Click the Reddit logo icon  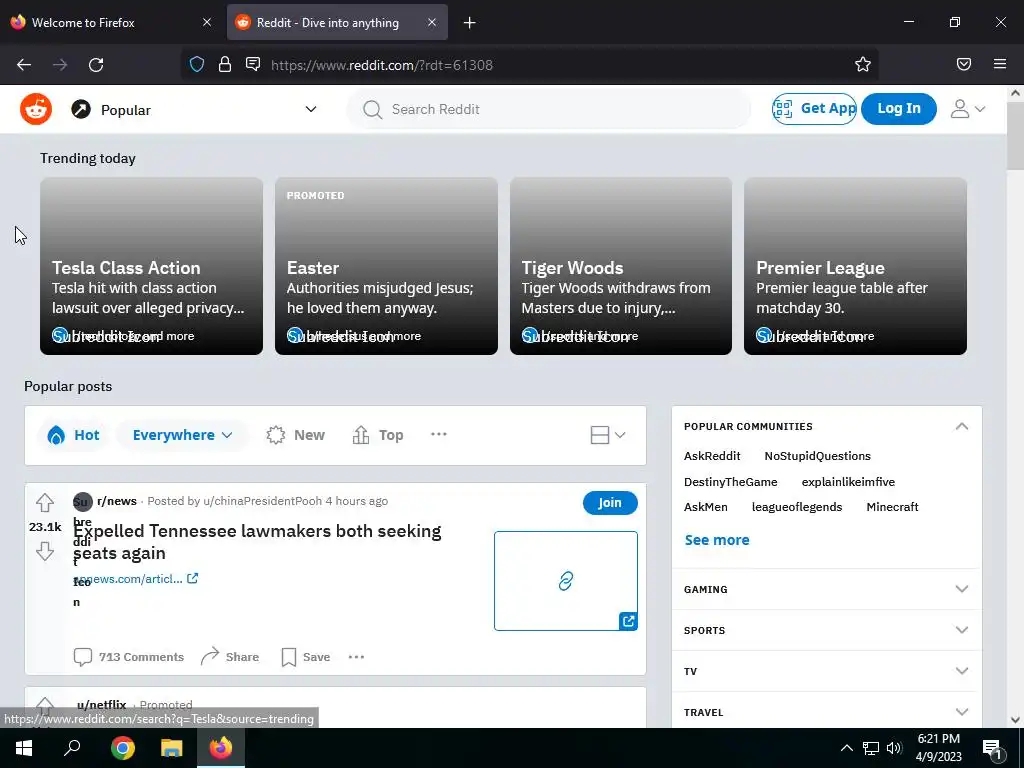pyautogui.click(x=36, y=109)
